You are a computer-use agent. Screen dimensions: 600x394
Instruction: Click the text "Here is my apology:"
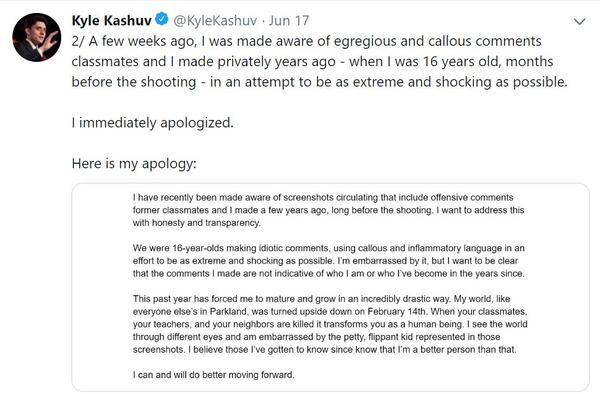click(134, 164)
